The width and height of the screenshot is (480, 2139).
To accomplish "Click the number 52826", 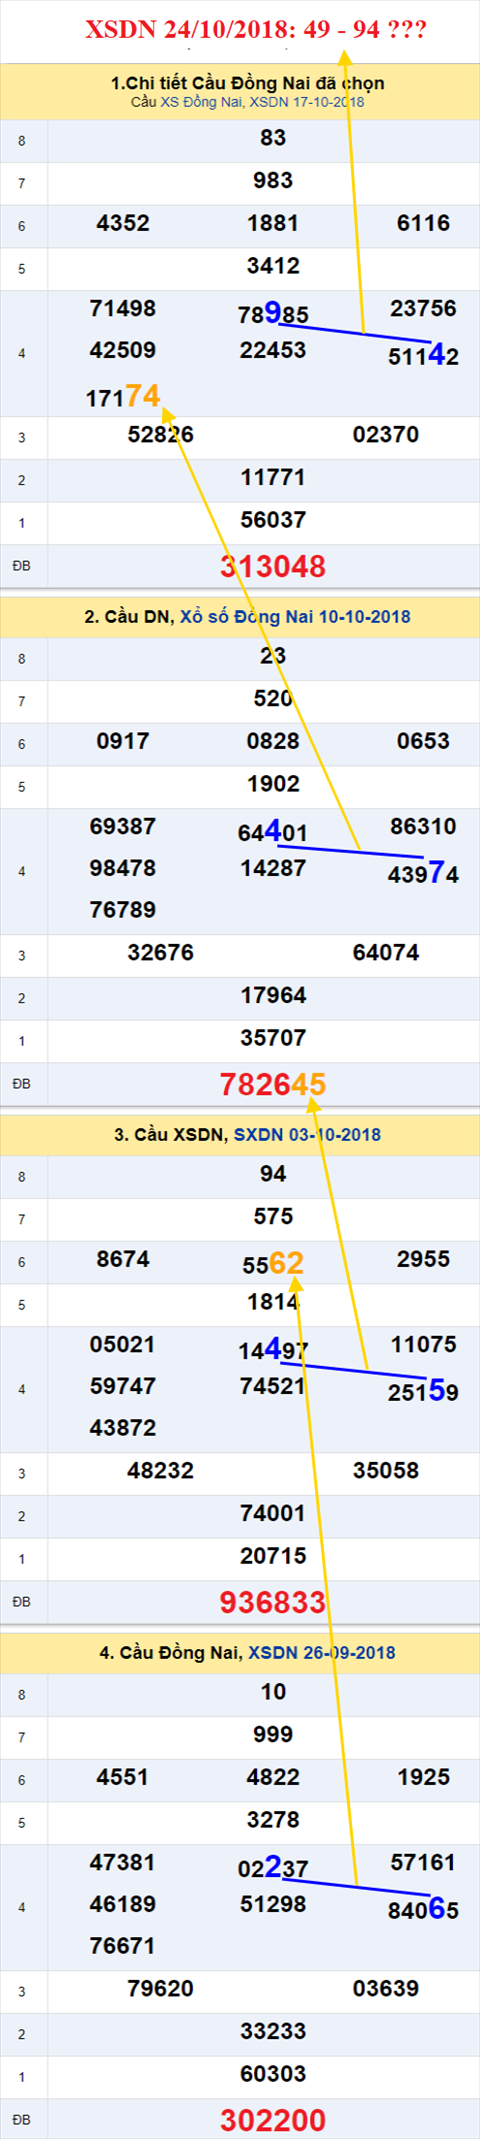I will click(160, 435).
